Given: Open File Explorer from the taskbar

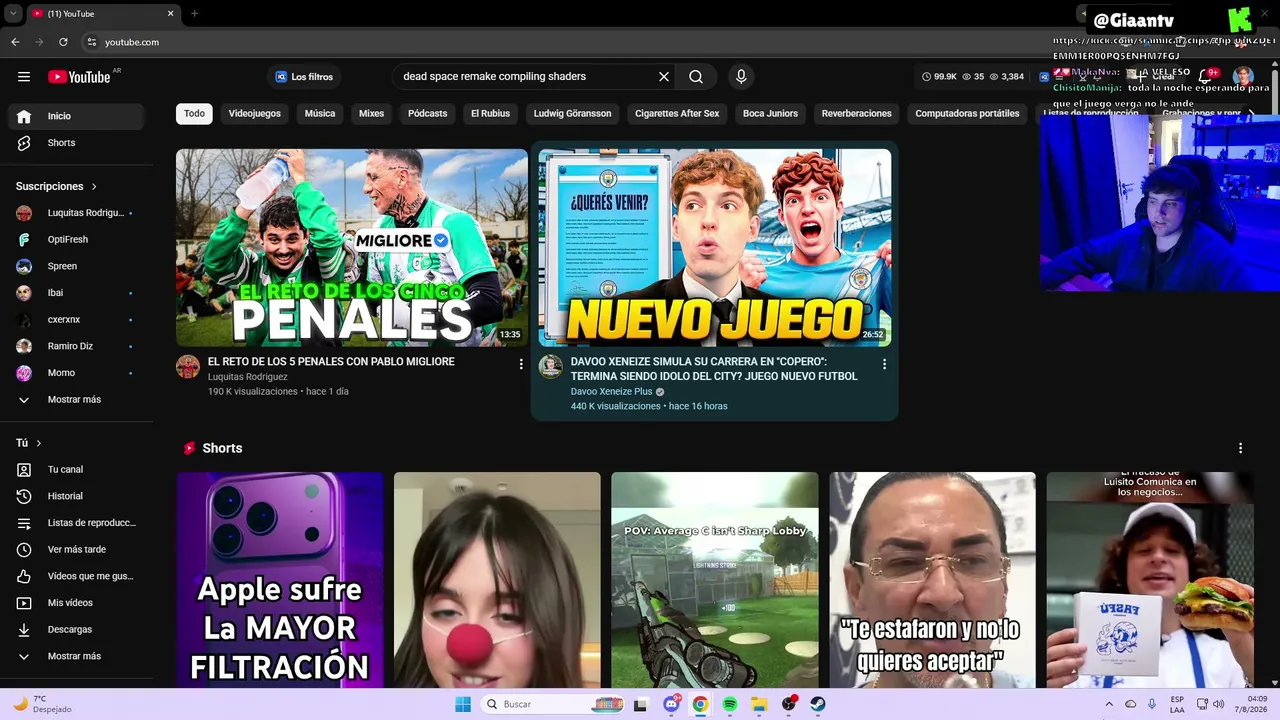Looking at the screenshot, I should click(x=759, y=704).
